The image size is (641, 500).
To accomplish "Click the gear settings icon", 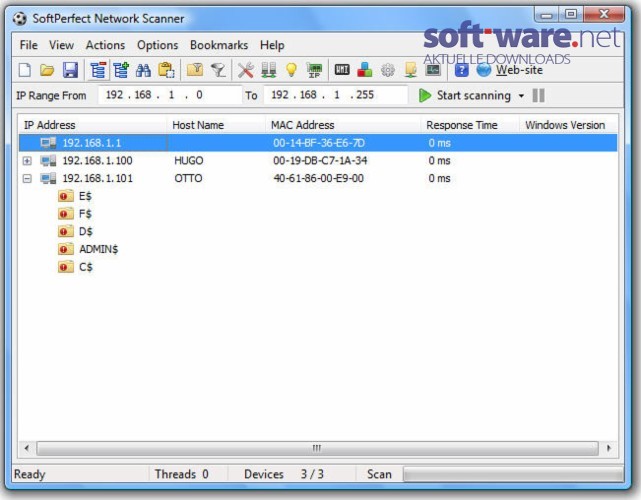I will (x=388, y=70).
